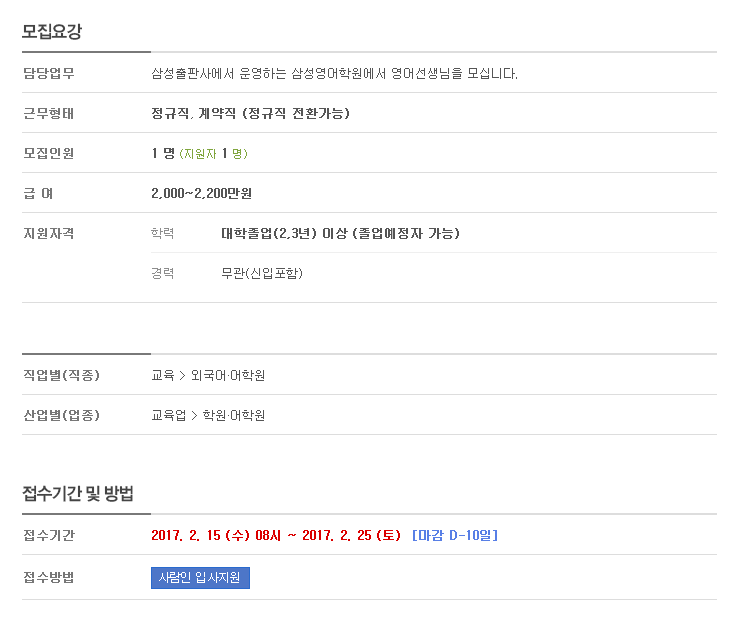Click the arrow between 교육업 and 학원·어학원
739x624 pixels.
tap(194, 416)
